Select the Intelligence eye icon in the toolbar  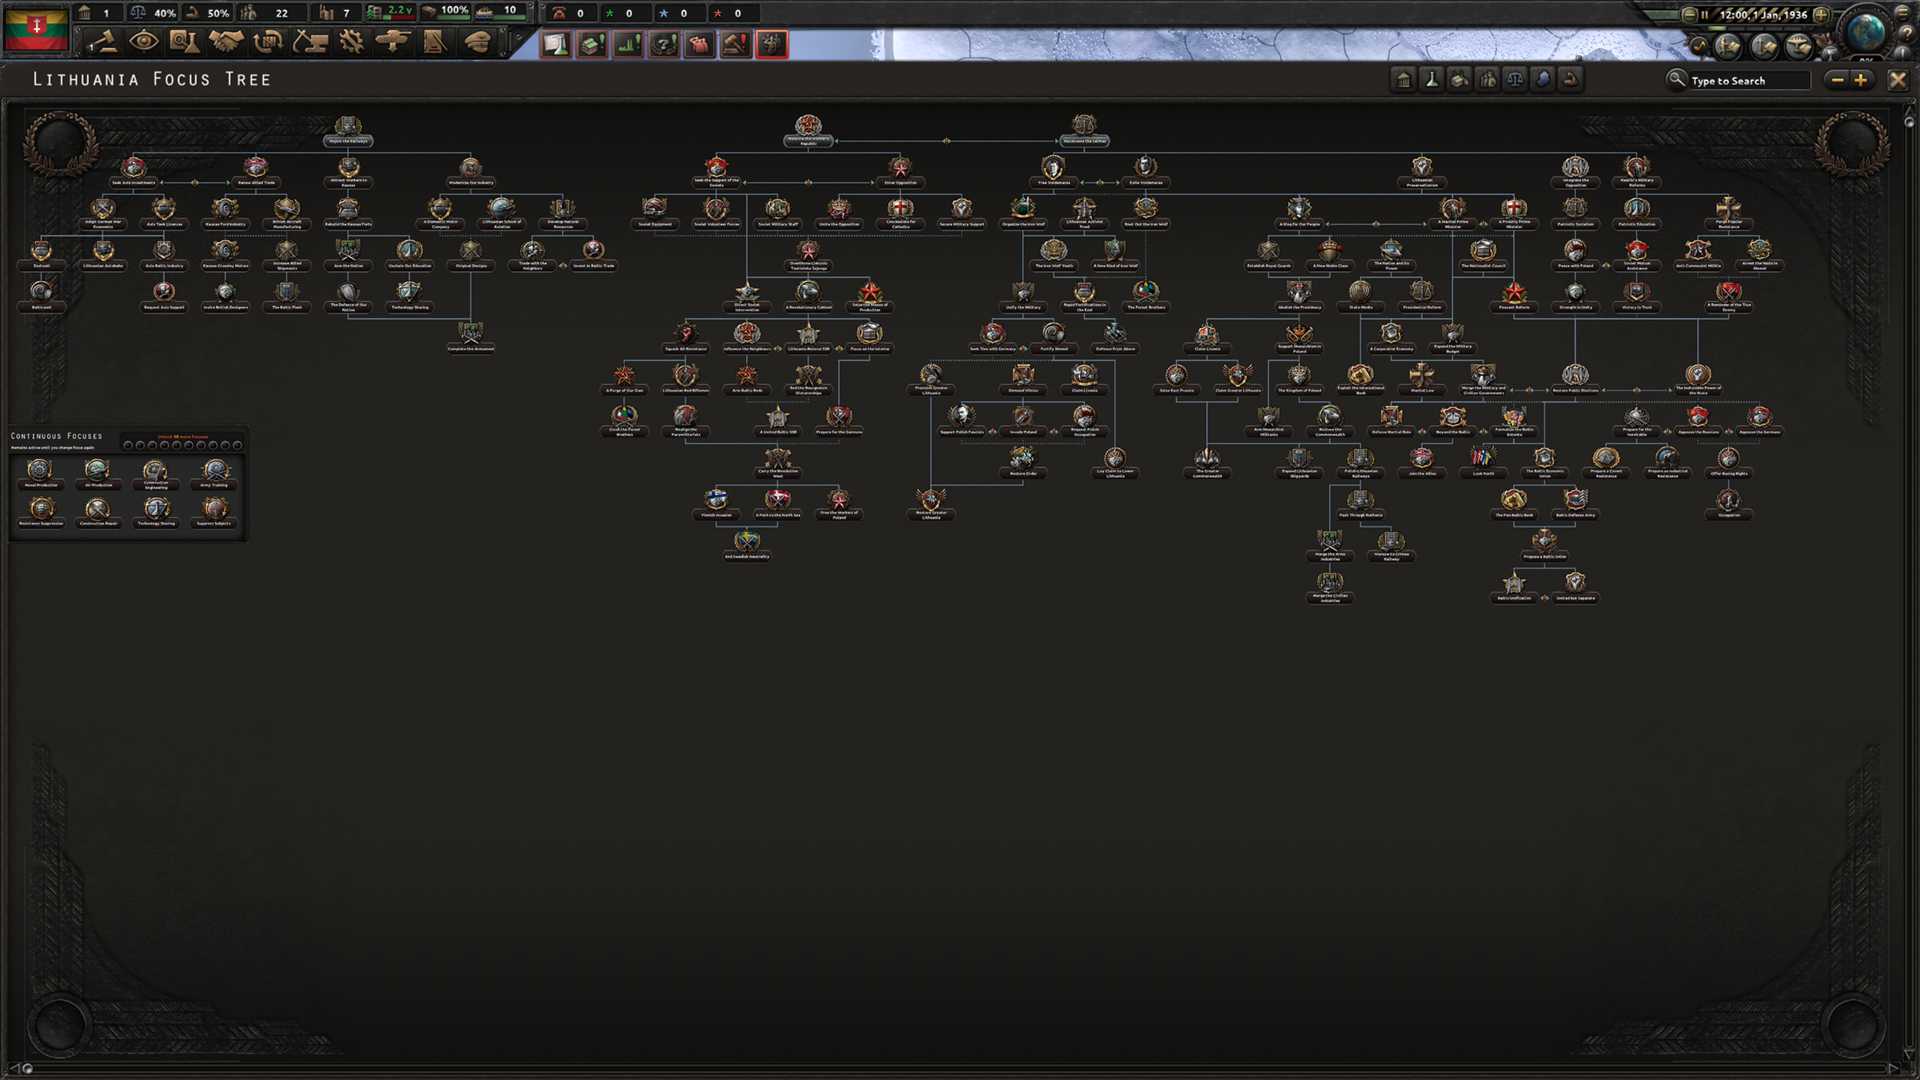143,42
